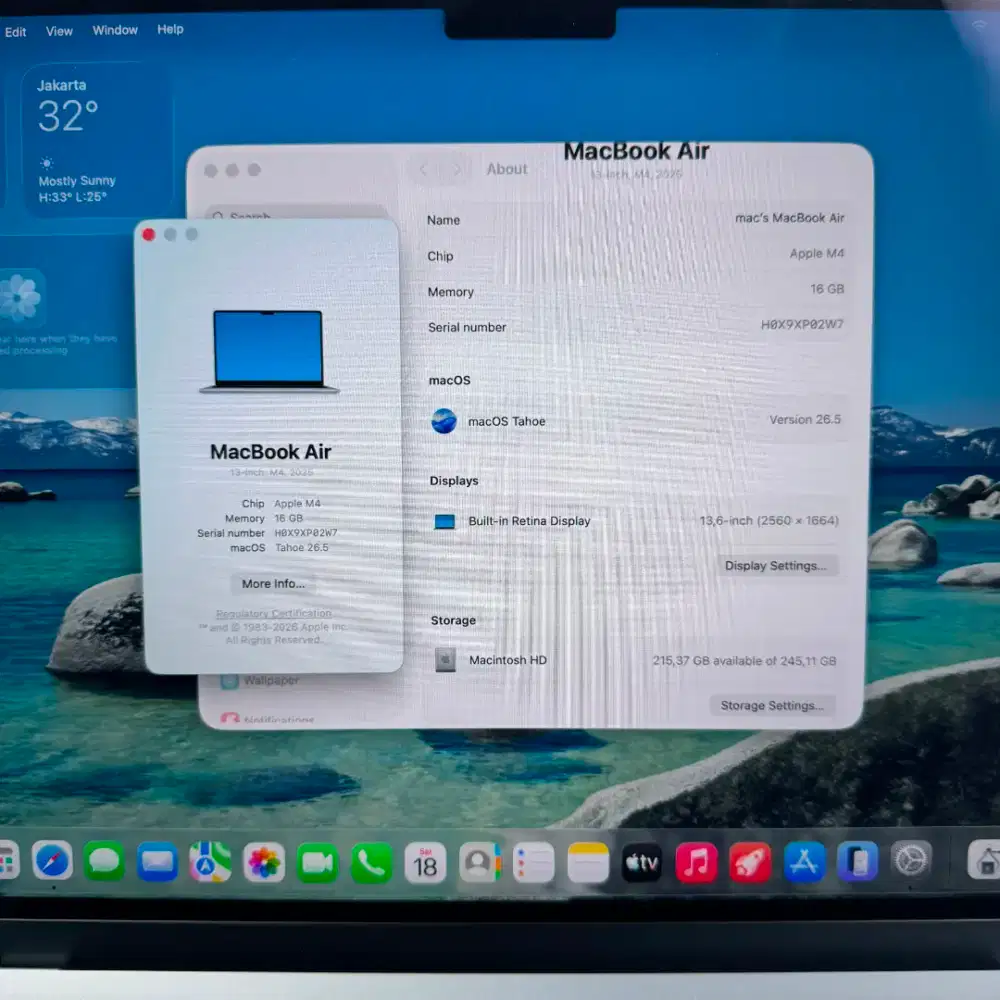Open System Settings gear in the Dock
Viewport: 1000px width, 1000px height.
coord(911,860)
